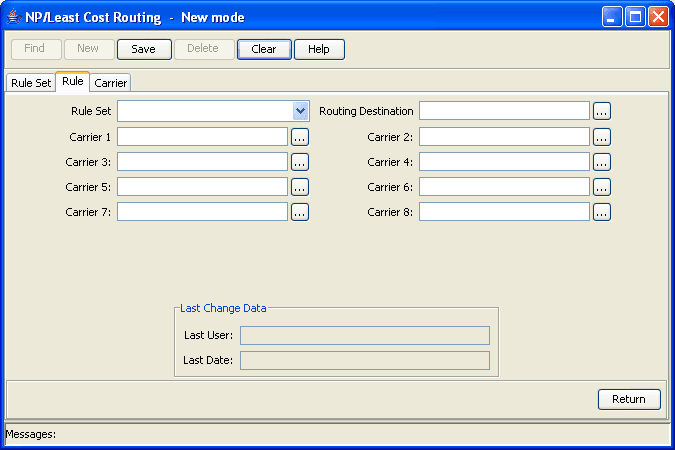Close the NP/Least Cost Routing window
Screen dimensions: 675x450
point(658,17)
